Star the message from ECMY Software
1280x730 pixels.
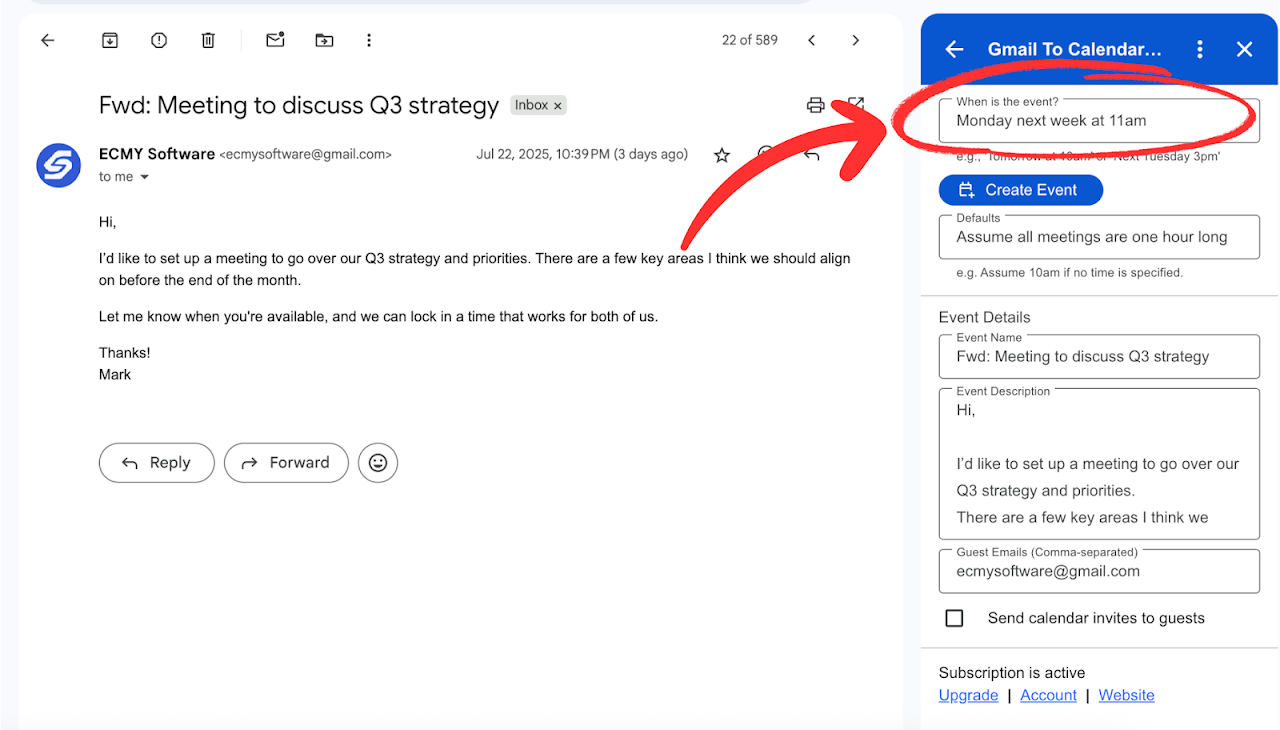pos(722,154)
